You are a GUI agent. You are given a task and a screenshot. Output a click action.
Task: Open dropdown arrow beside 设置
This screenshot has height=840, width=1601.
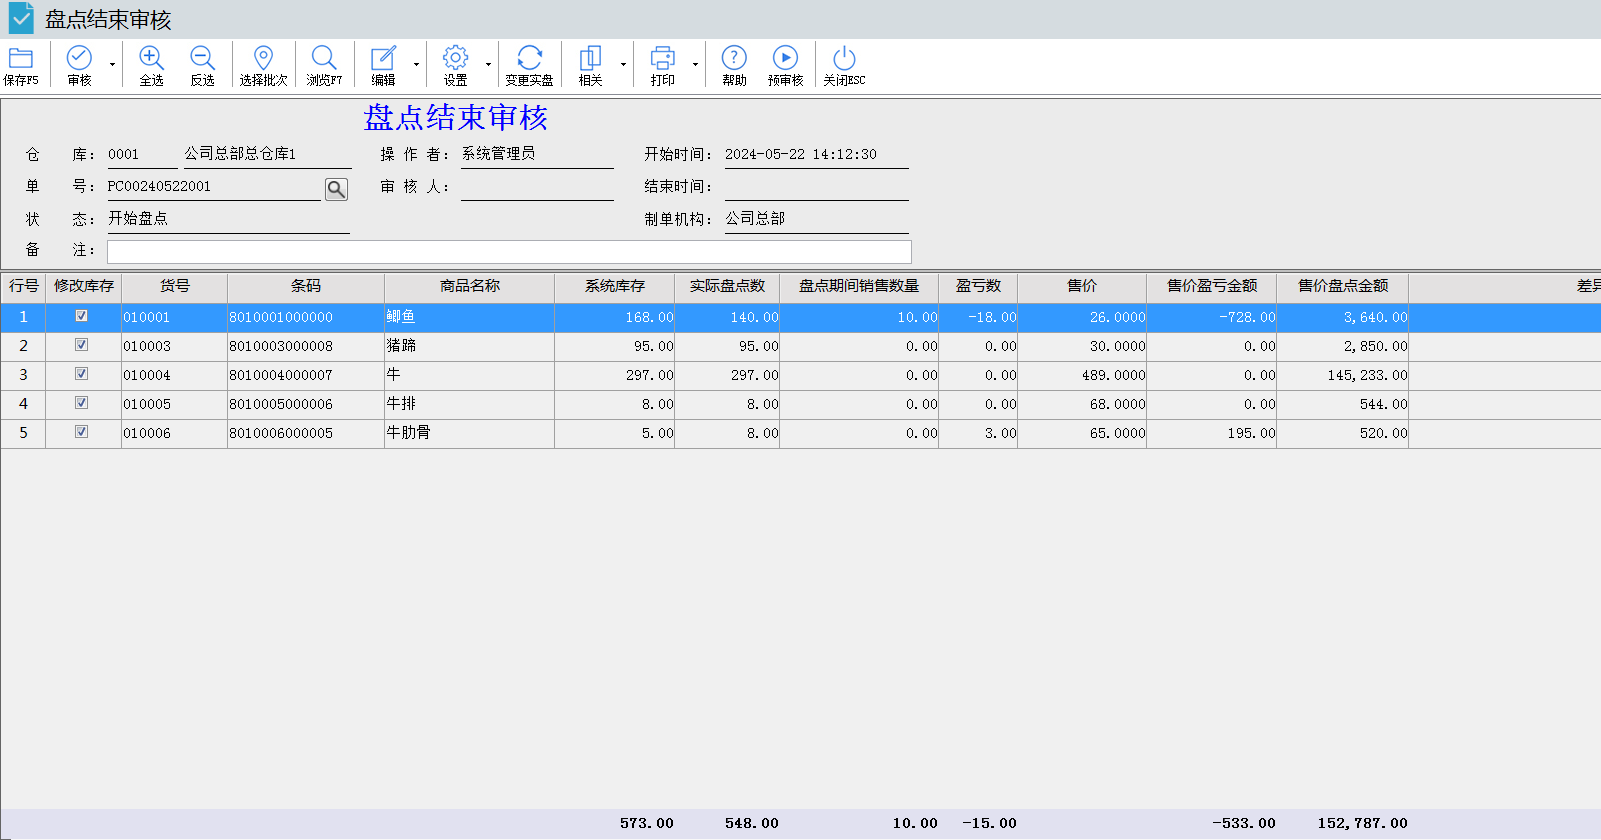pyautogui.click(x=488, y=65)
